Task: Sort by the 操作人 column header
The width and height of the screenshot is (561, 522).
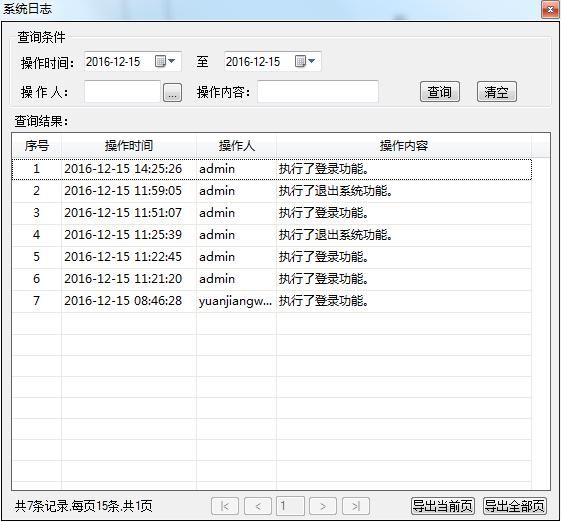Action: (x=236, y=146)
